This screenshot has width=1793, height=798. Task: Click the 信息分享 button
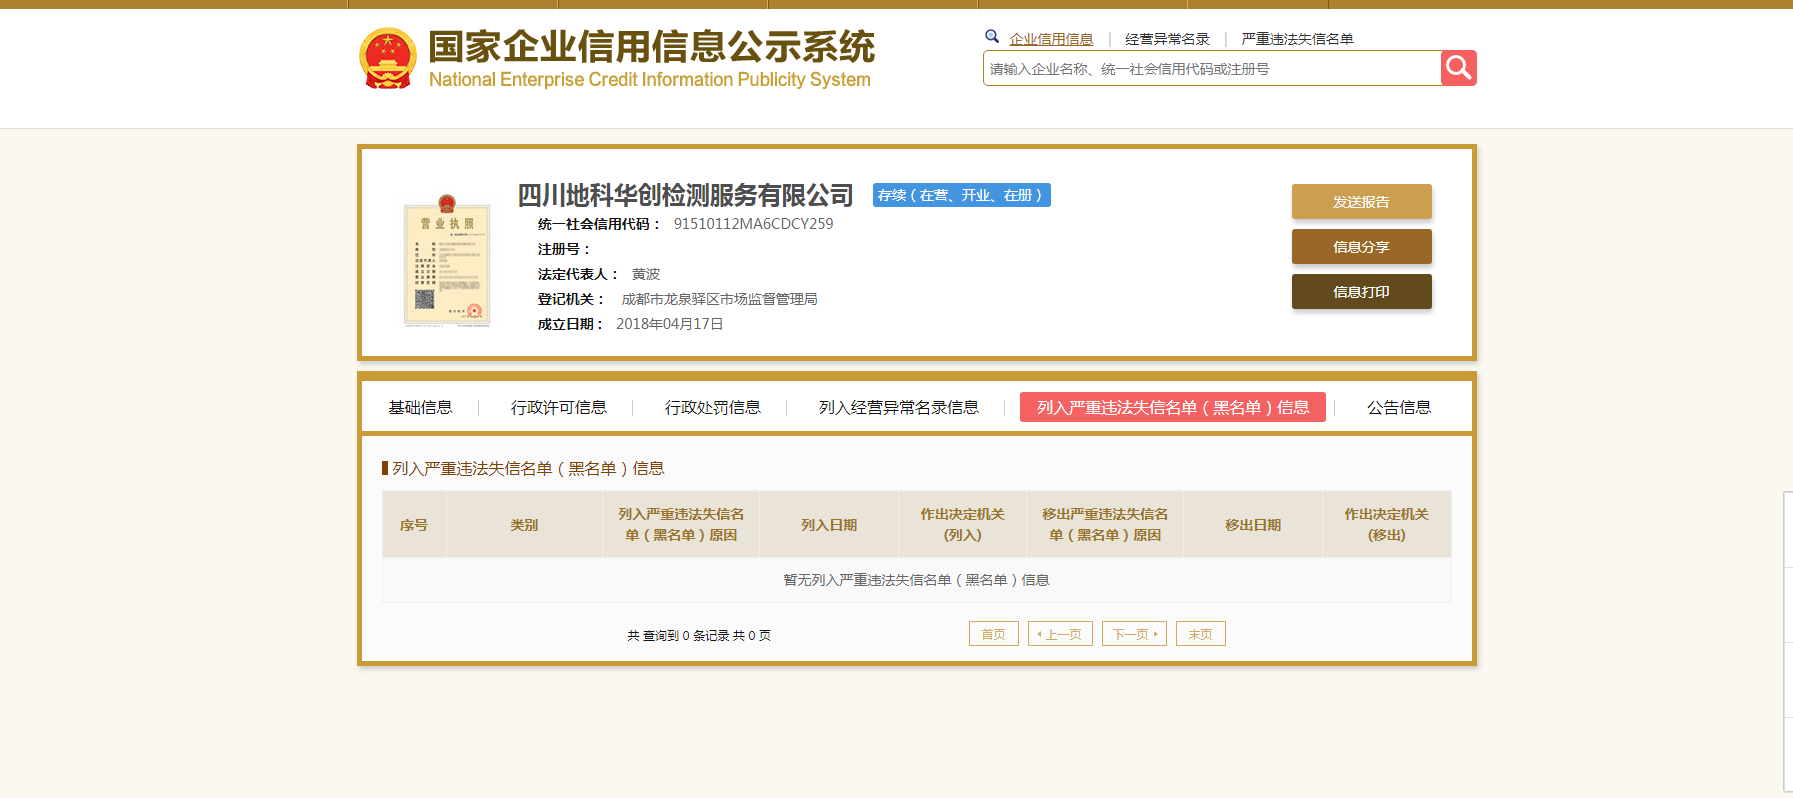tap(1361, 246)
